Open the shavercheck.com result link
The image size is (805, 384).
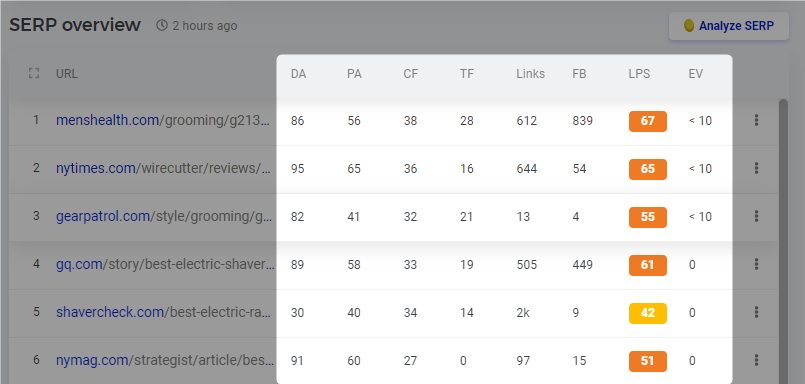coord(163,312)
